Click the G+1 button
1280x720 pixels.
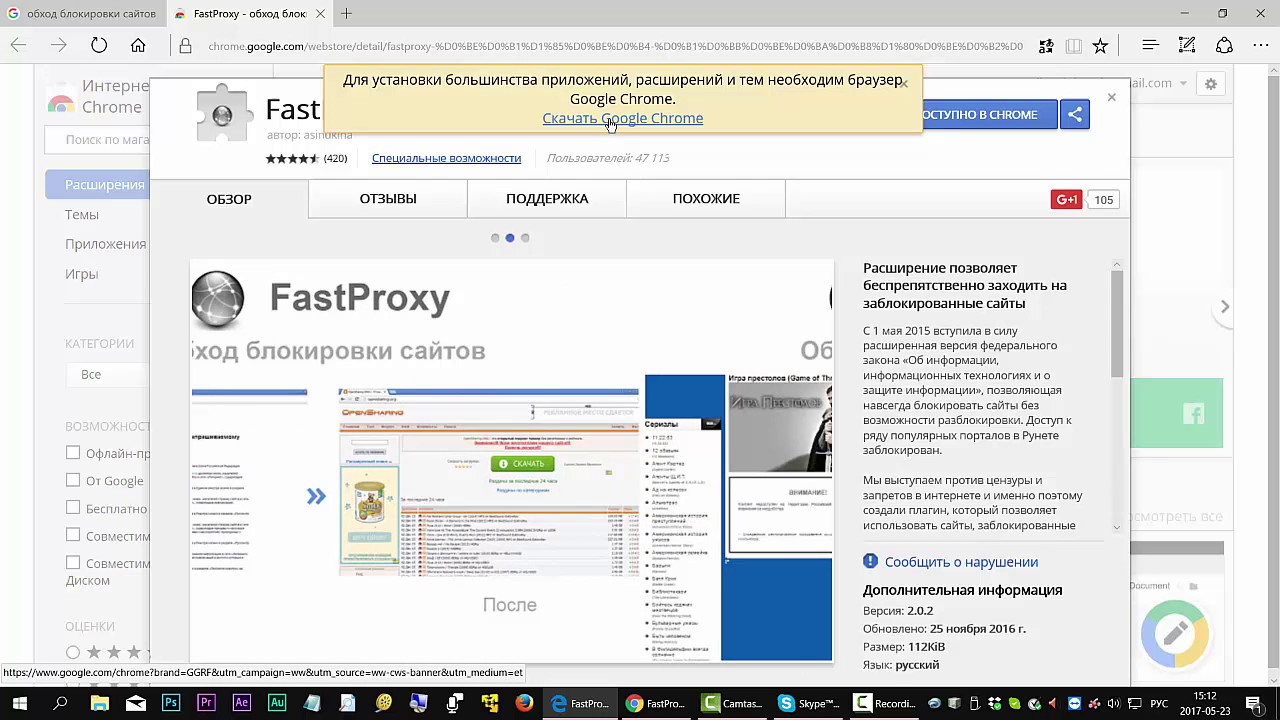(1066, 199)
